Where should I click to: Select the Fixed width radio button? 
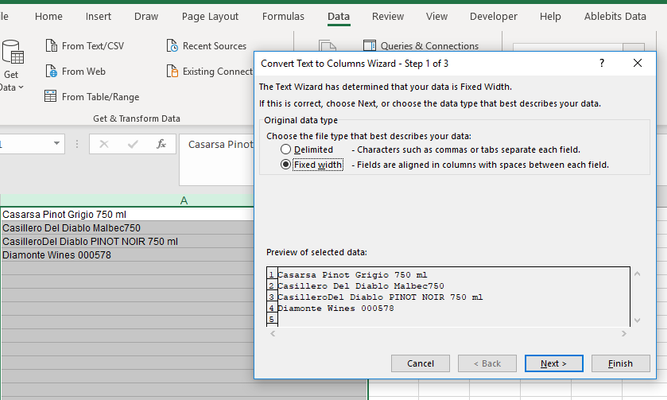285,165
